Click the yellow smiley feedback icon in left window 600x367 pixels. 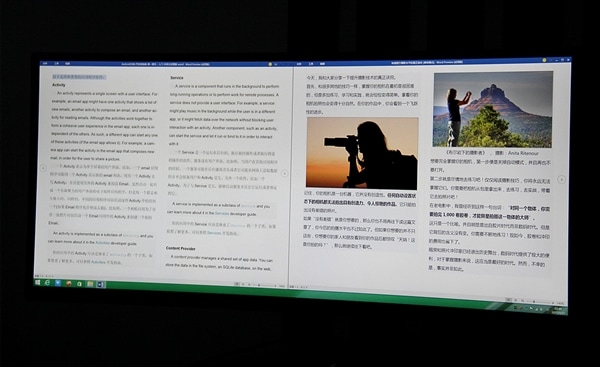270,64
